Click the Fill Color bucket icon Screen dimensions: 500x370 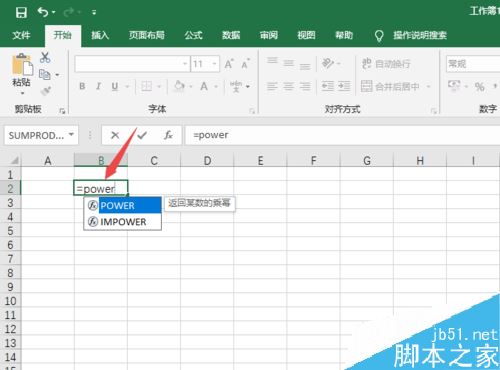180,86
